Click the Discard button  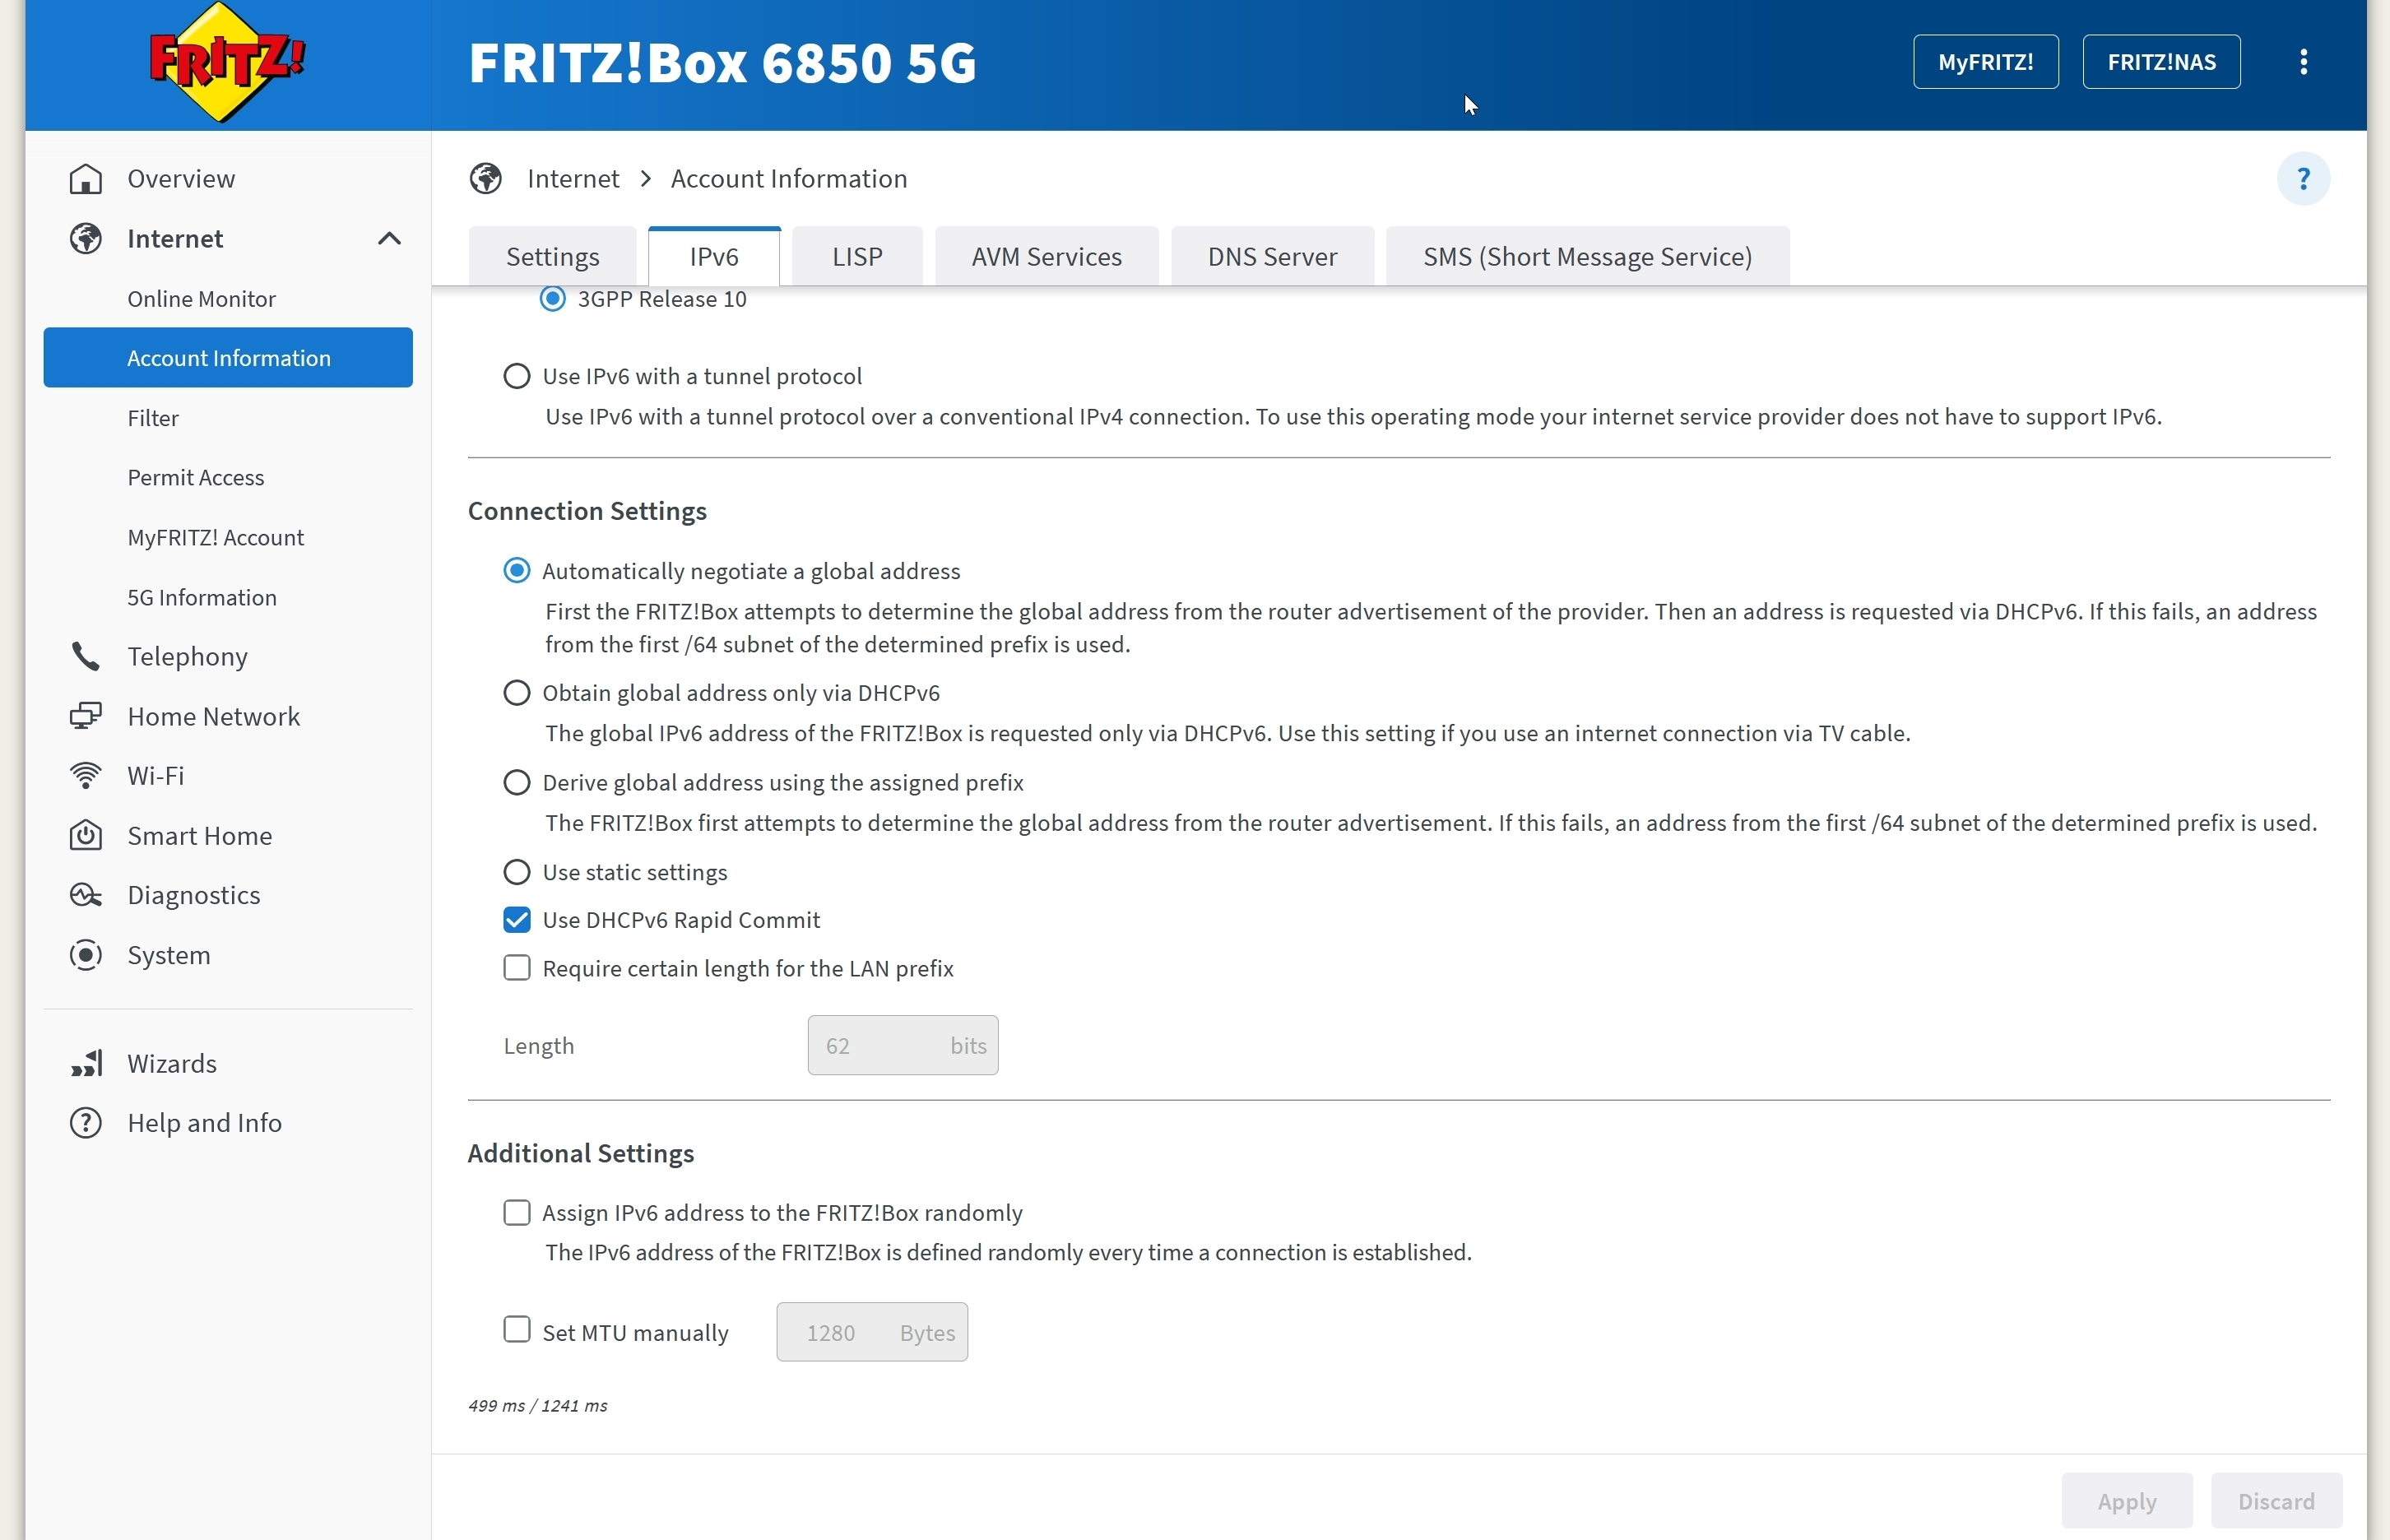point(2276,1501)
